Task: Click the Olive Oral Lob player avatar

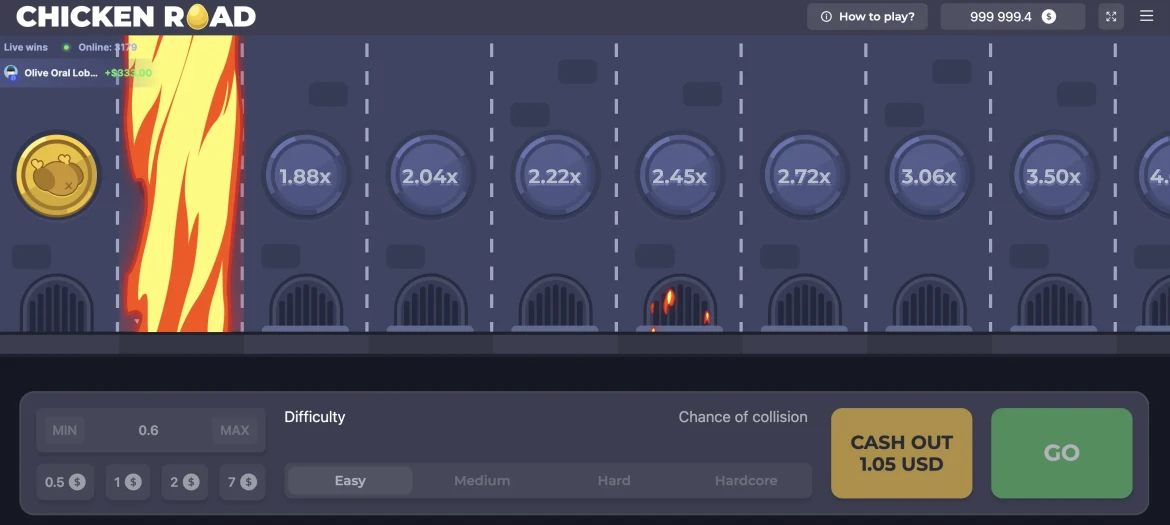Action: pos(11,73)
